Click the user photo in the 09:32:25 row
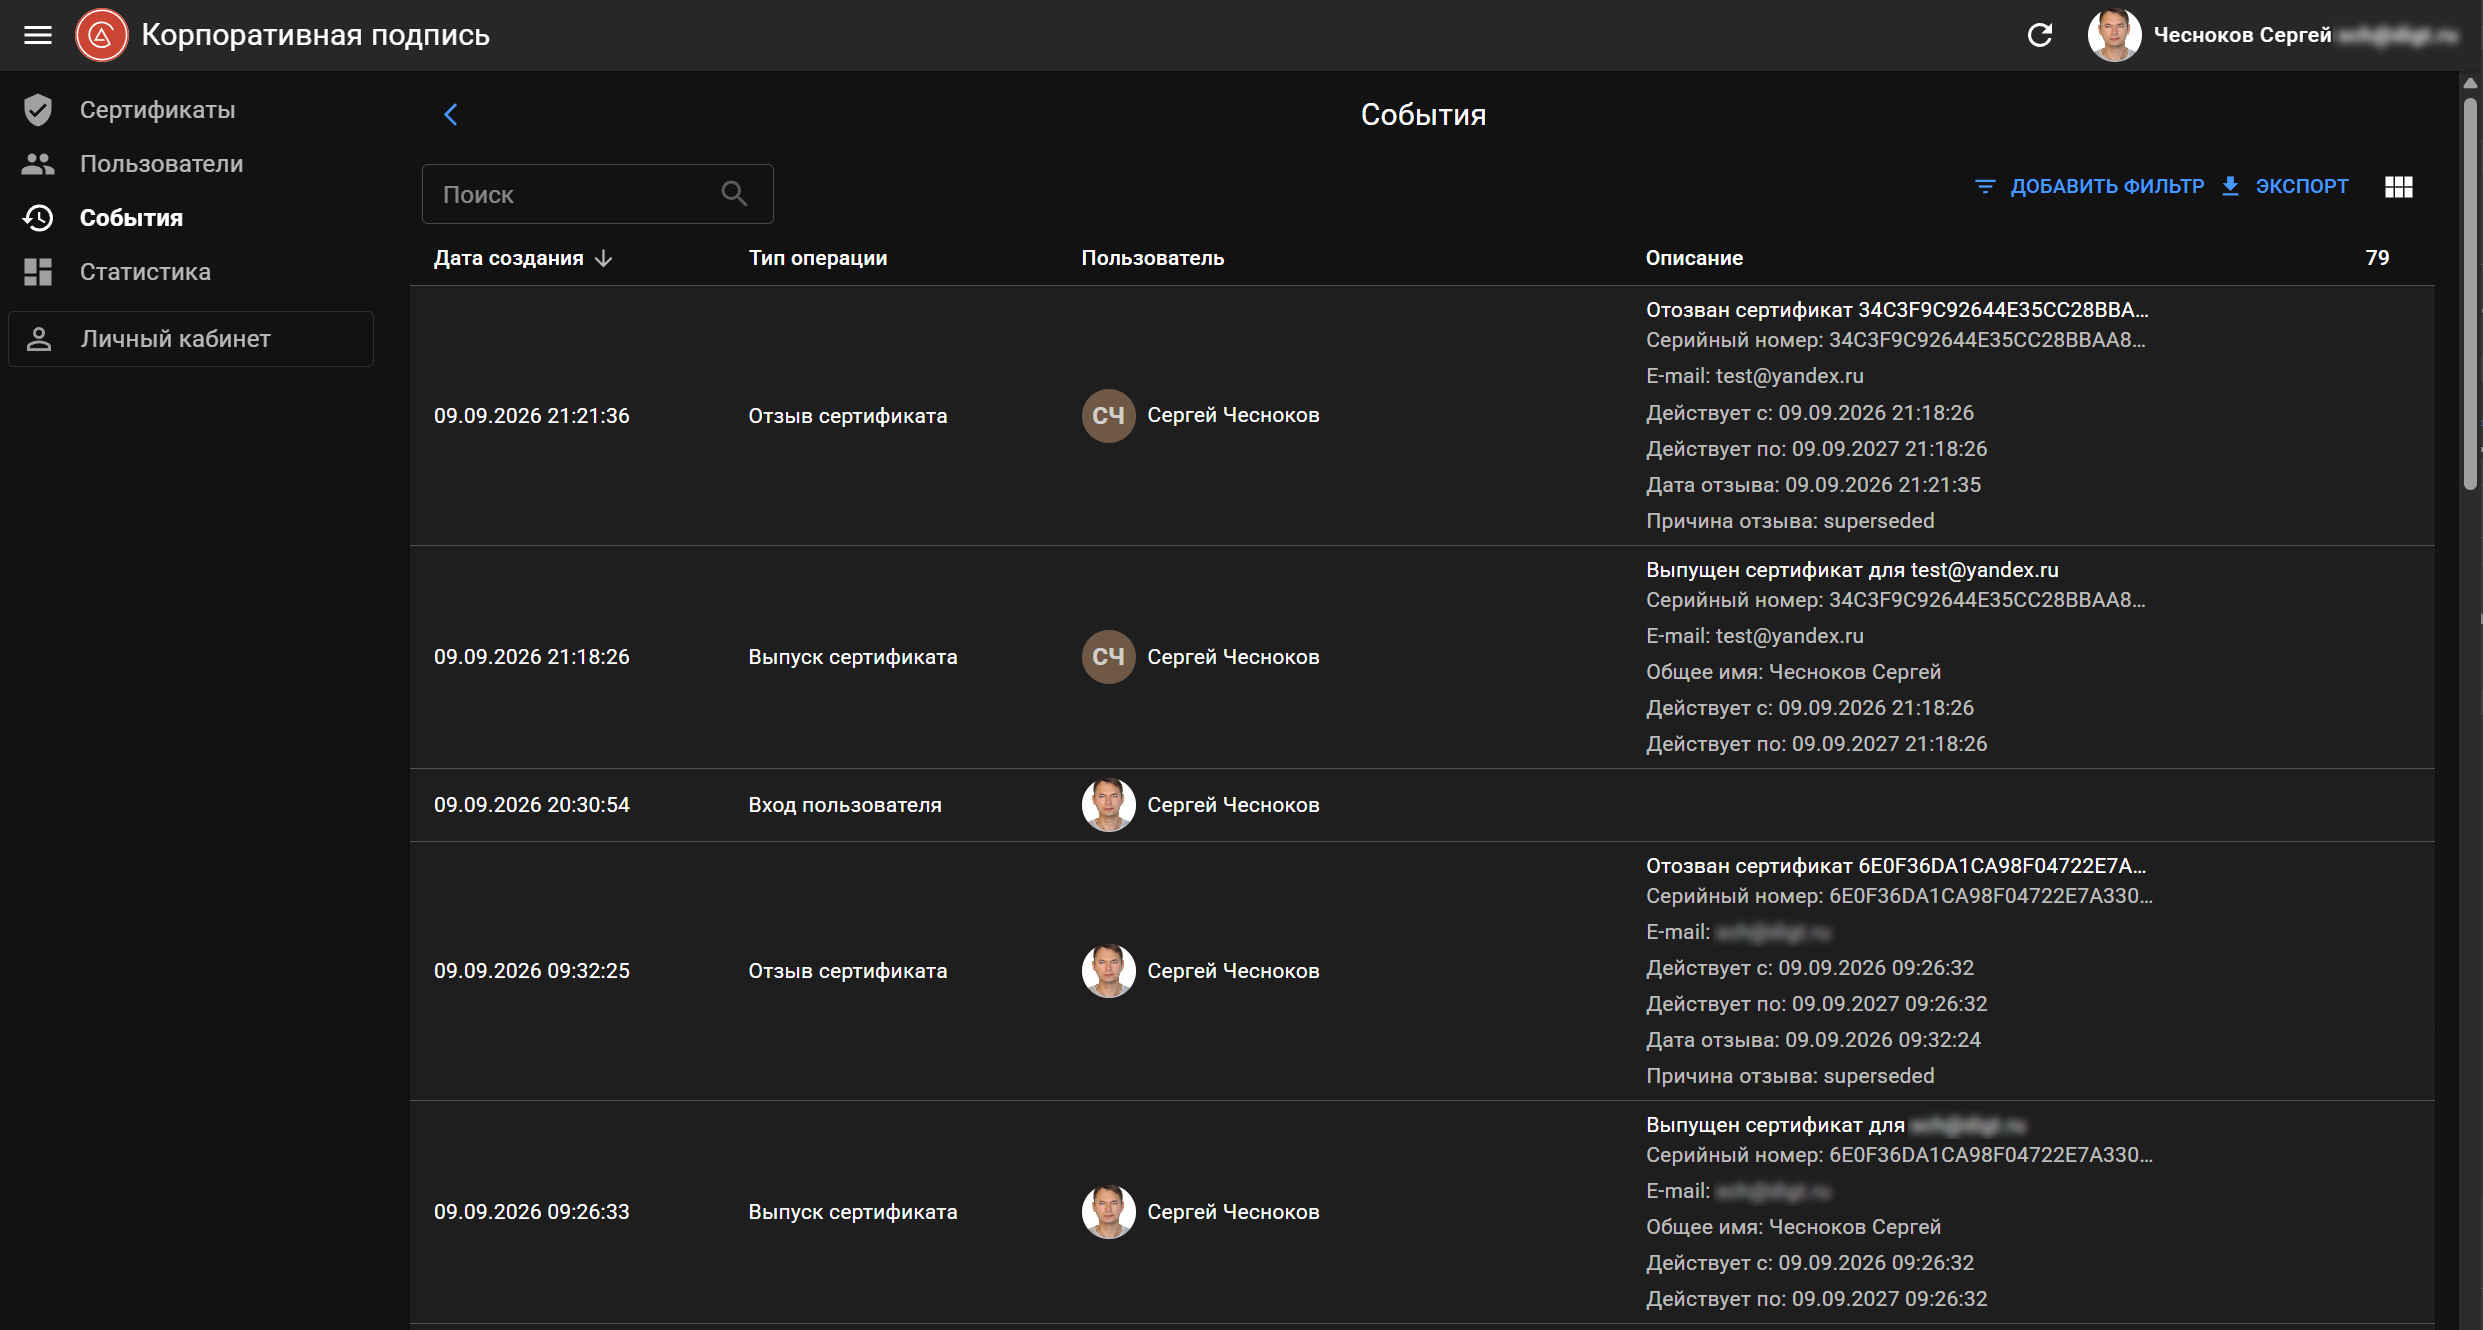2483x1330 pixels. [1108, 971]
